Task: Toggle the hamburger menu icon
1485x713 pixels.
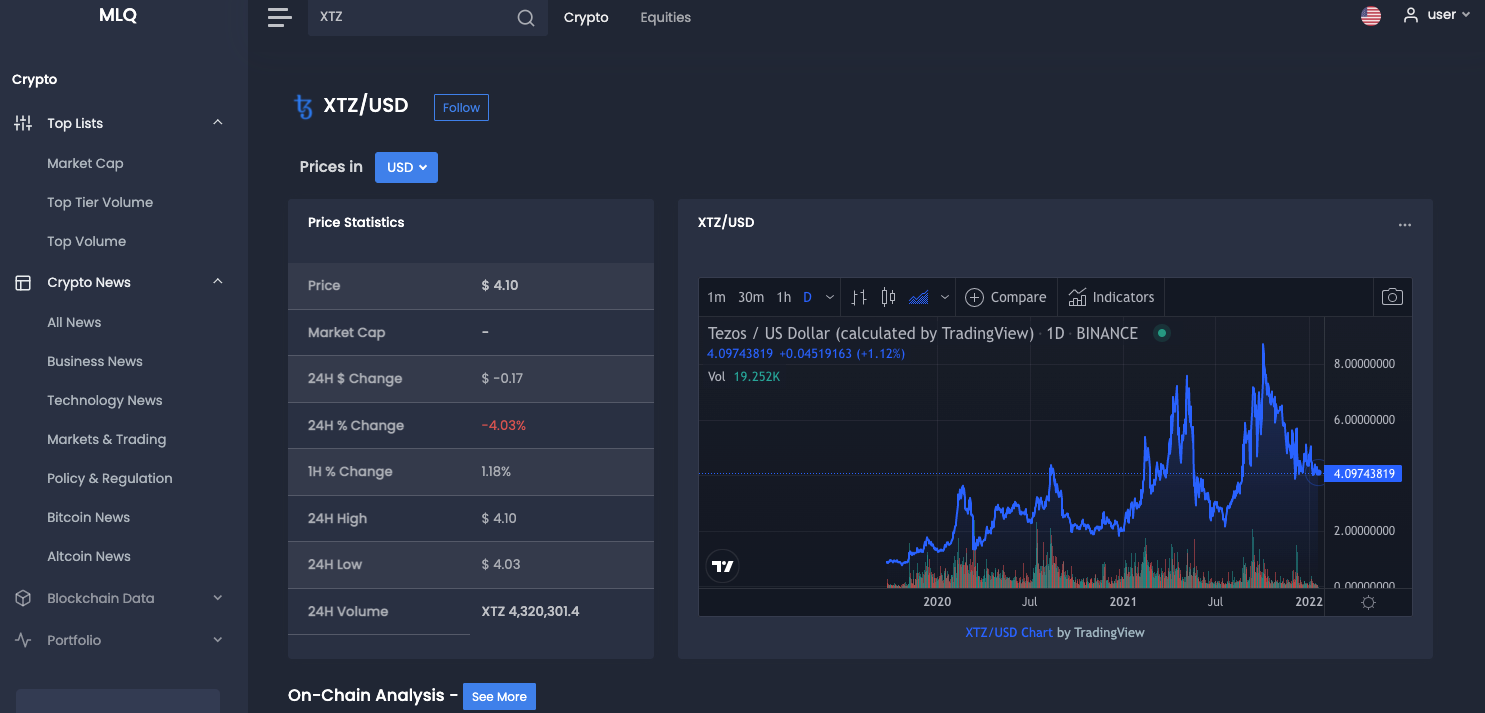Action: click(280, 17)
